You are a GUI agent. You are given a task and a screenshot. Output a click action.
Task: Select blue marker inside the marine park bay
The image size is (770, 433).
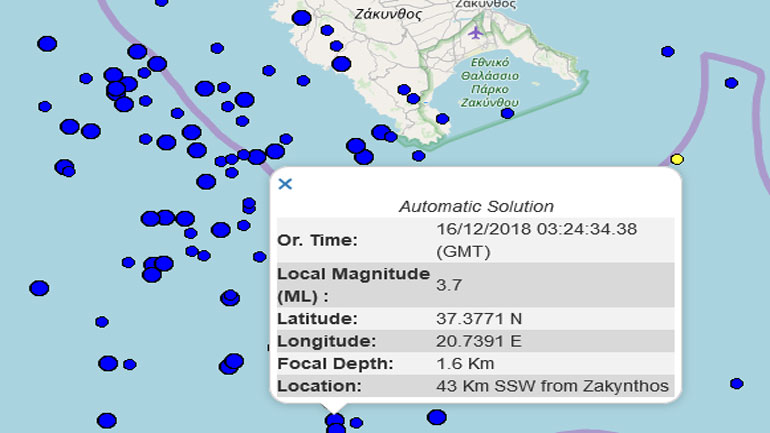(x=507, y=113)
